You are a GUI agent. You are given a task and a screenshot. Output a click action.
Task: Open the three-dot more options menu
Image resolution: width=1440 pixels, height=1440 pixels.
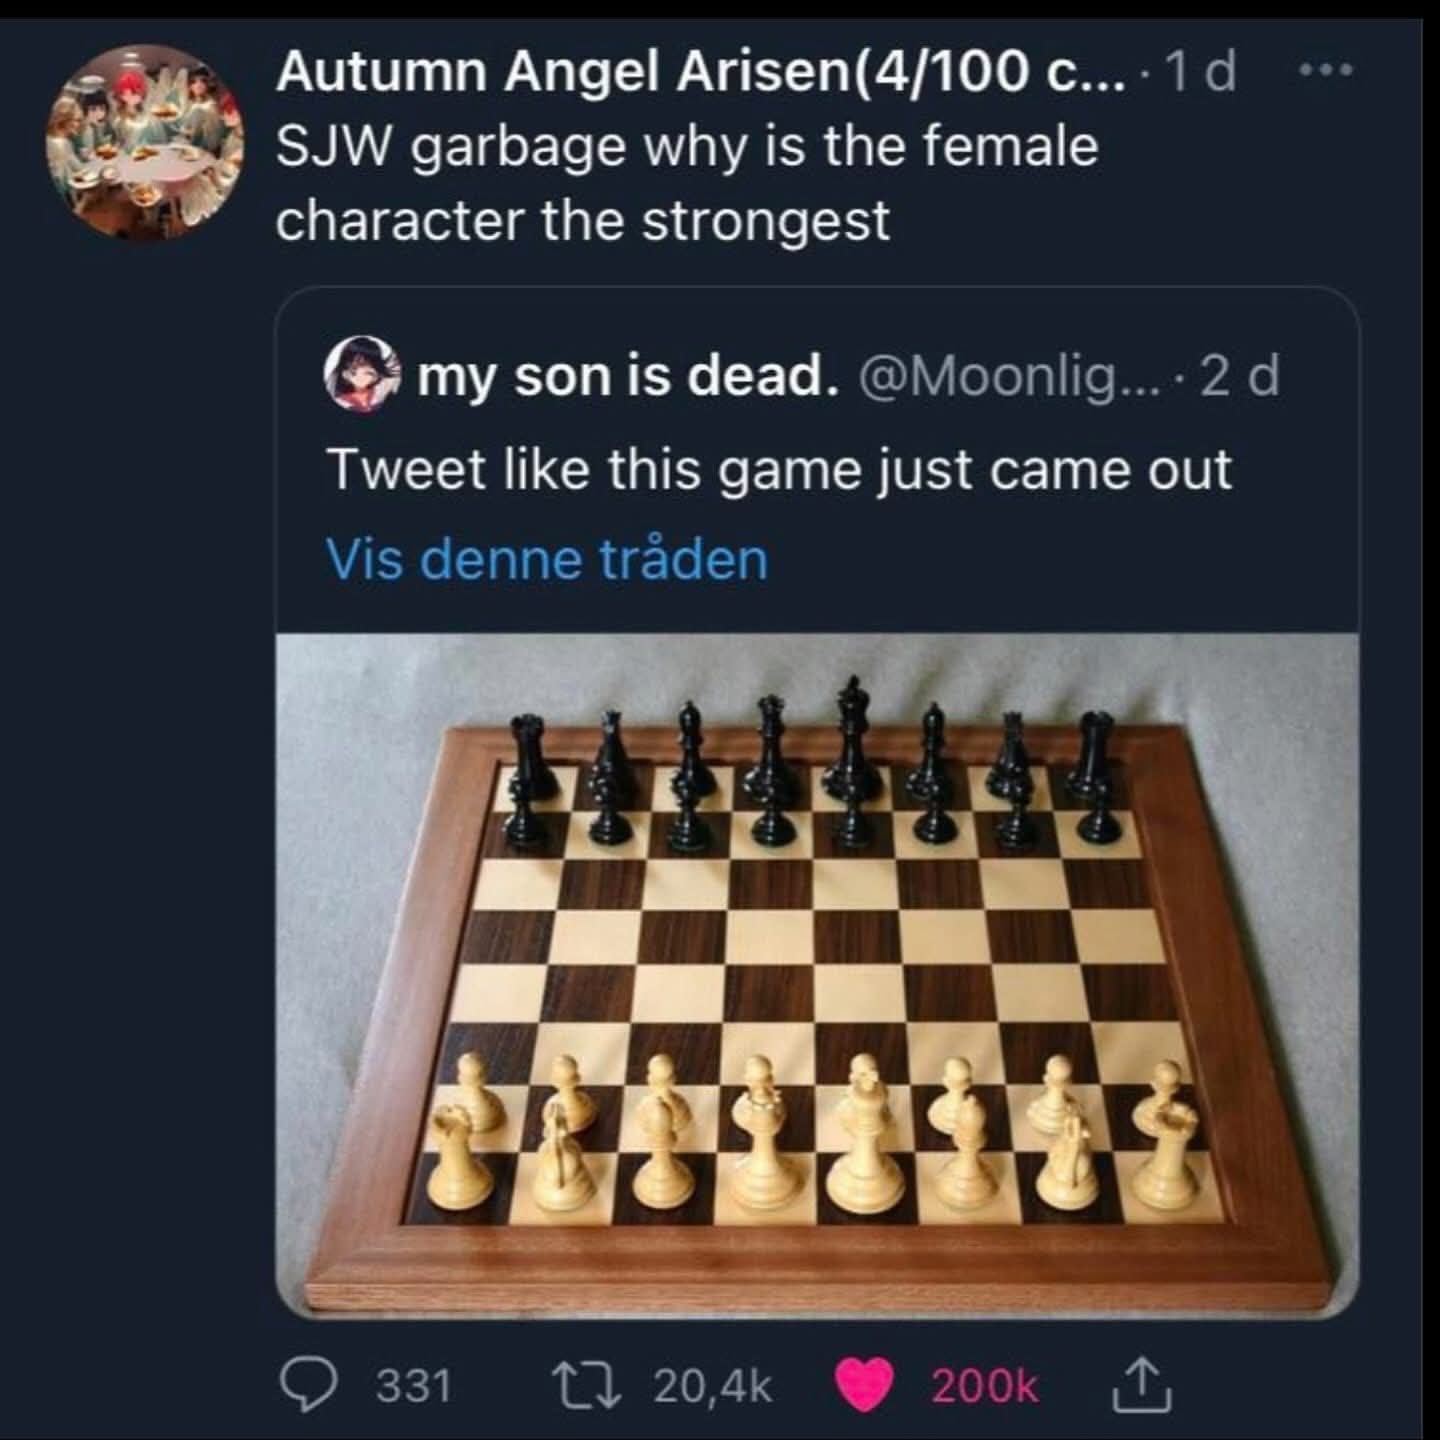[1325, 70]
